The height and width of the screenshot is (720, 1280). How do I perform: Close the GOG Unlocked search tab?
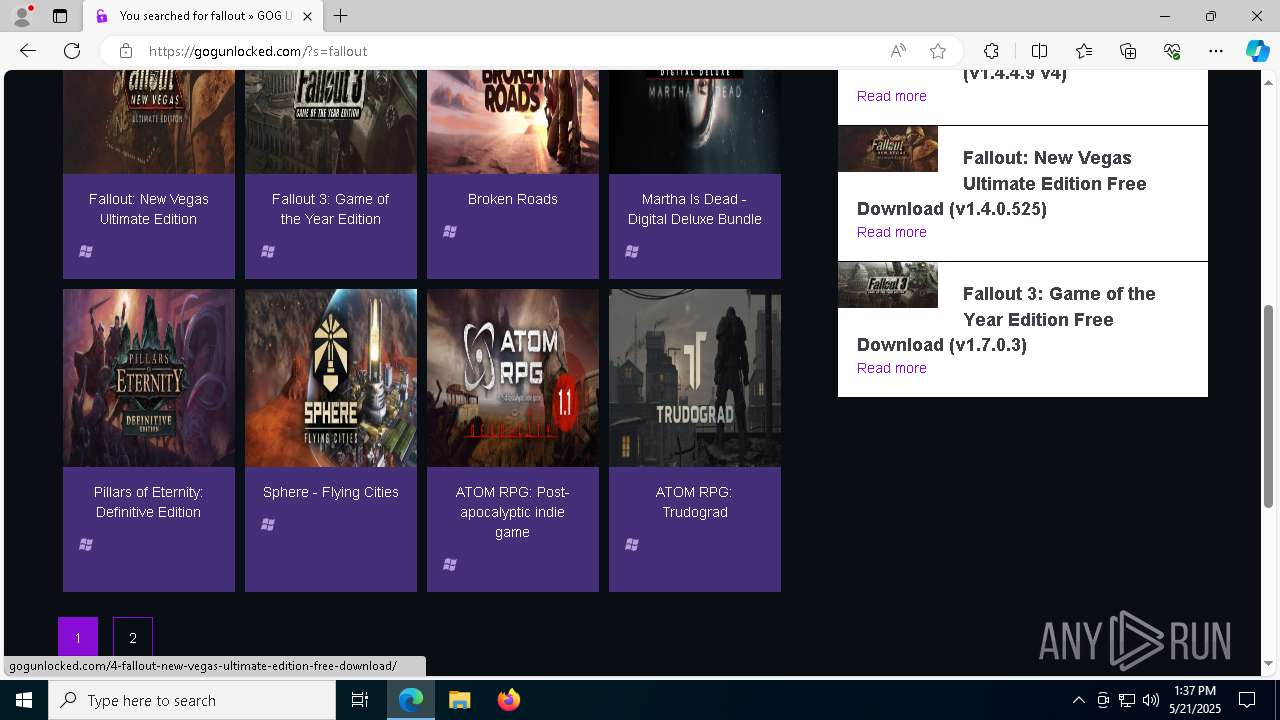(x=308, y=16)
